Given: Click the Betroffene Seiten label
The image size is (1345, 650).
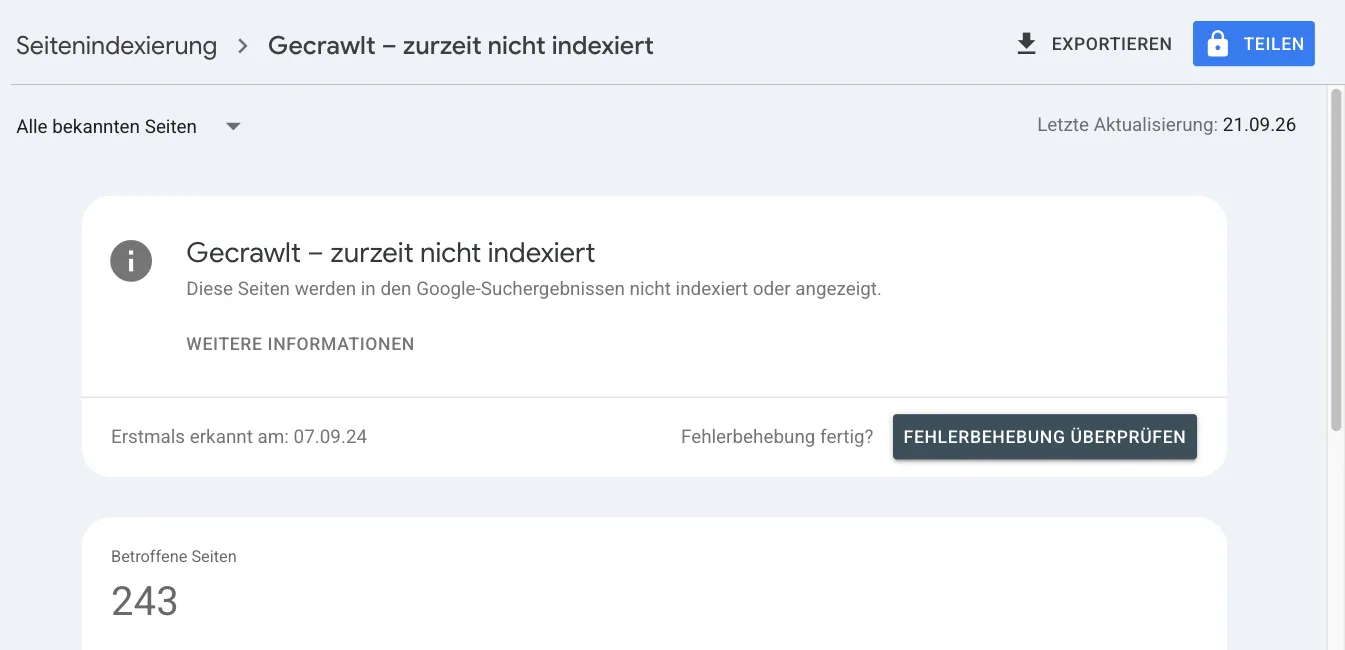Looking at the screenshot, I should click(x=174, y=557).
